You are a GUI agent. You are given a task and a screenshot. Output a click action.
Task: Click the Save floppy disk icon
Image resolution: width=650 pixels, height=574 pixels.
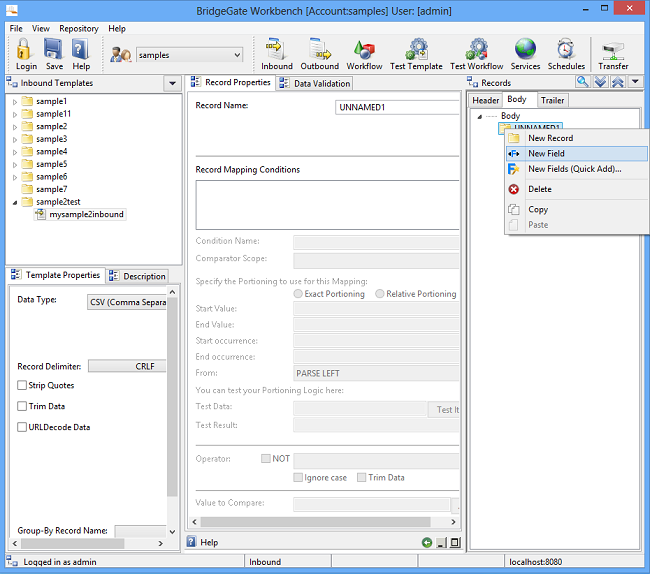click(x=54, y=49)
